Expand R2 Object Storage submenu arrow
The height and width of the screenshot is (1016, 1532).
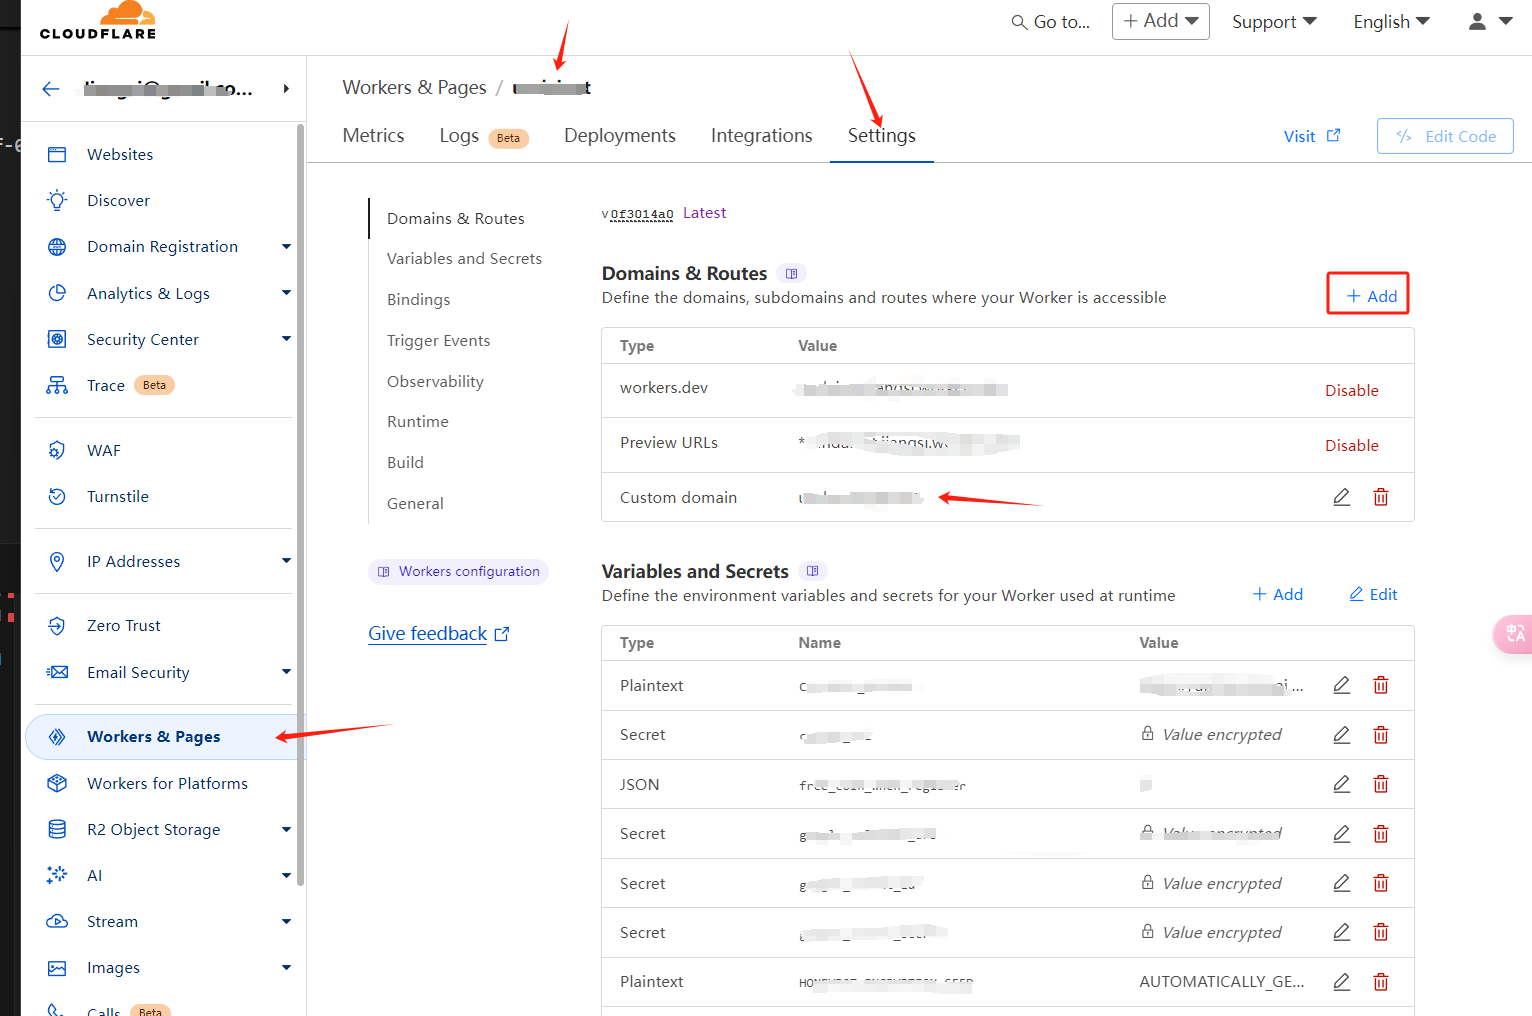(x=286, y=829)
